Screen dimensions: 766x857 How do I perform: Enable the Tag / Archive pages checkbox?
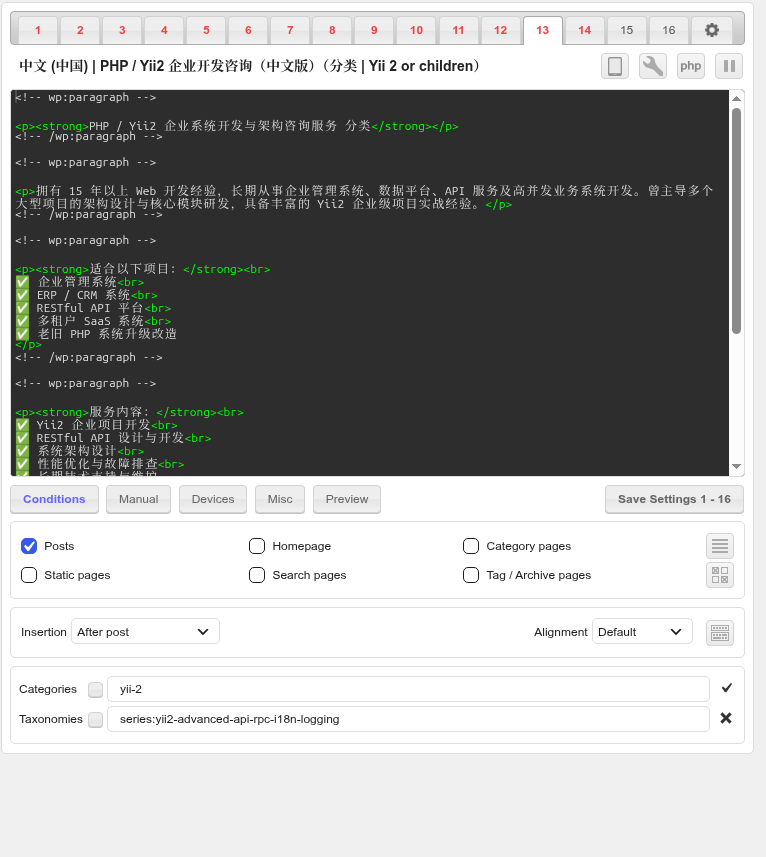click(x=471, y=575)
